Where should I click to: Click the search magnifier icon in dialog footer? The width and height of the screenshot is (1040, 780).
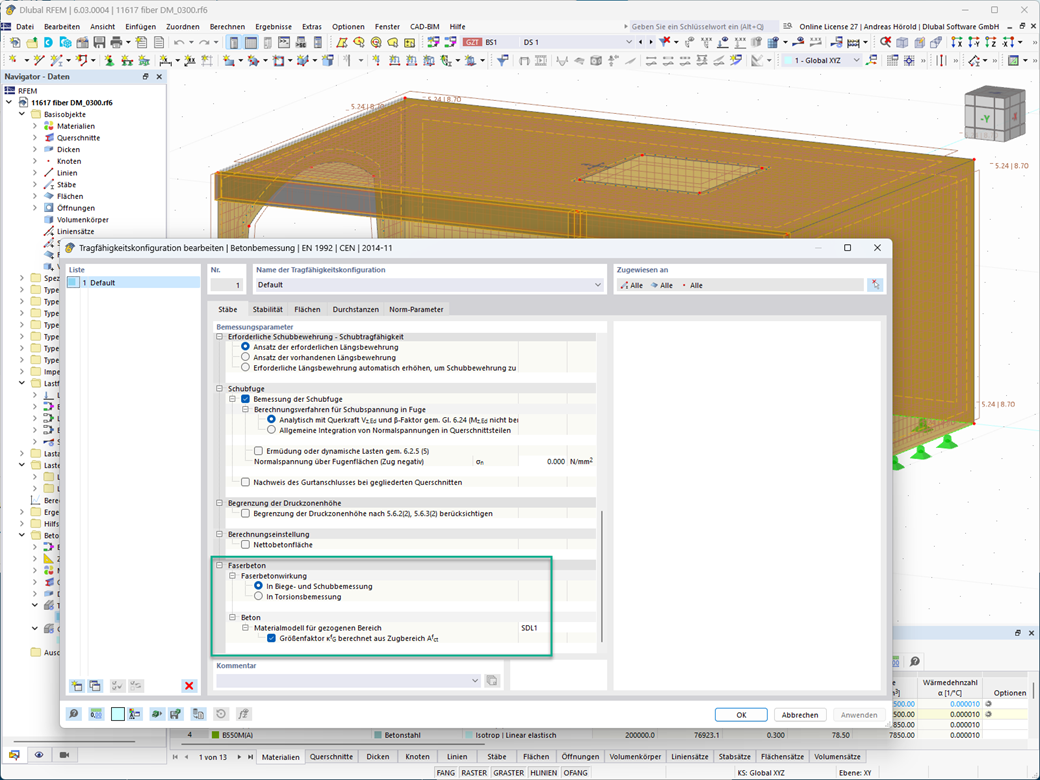click(x=74, y=714)
